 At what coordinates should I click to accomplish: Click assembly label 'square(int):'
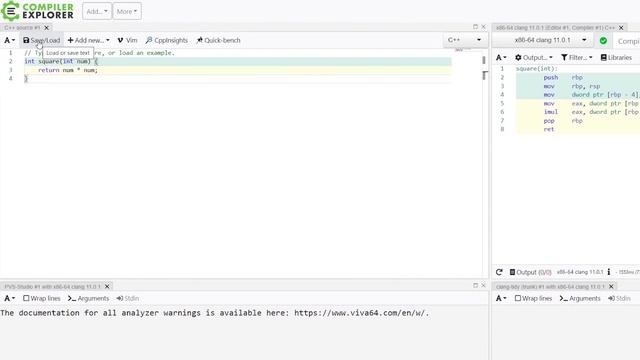coord(537,69)
